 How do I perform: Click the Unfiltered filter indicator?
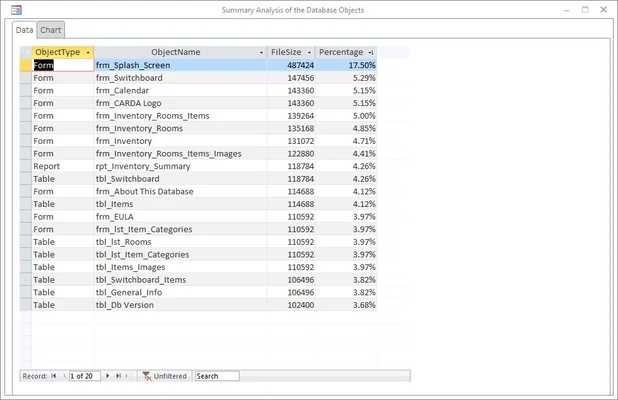(x=167, y=376)
